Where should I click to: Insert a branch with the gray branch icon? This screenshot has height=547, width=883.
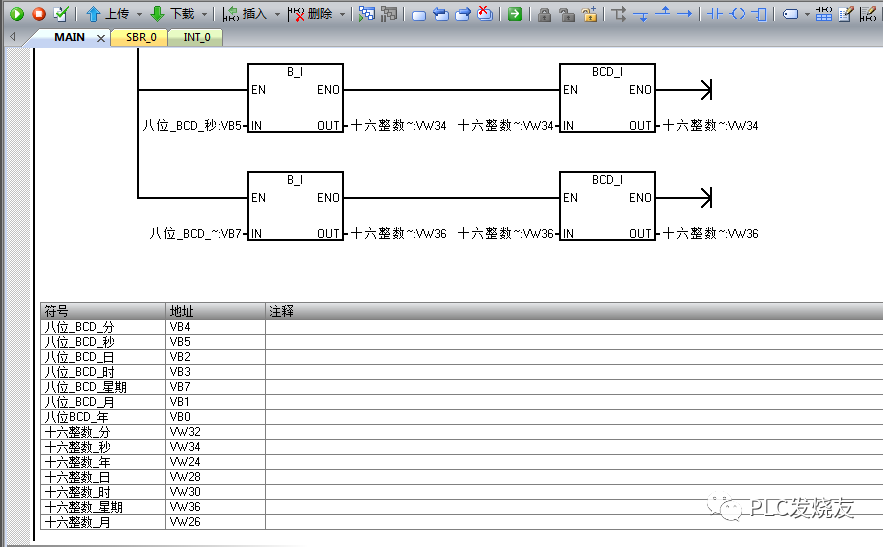click(619, 14)
